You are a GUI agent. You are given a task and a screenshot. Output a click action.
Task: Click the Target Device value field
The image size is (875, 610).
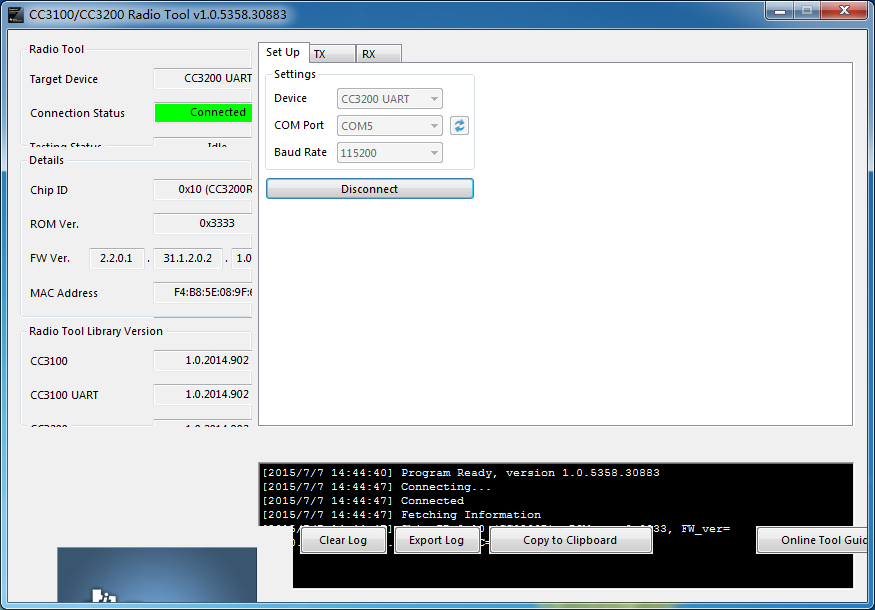(x=203, y=79)
